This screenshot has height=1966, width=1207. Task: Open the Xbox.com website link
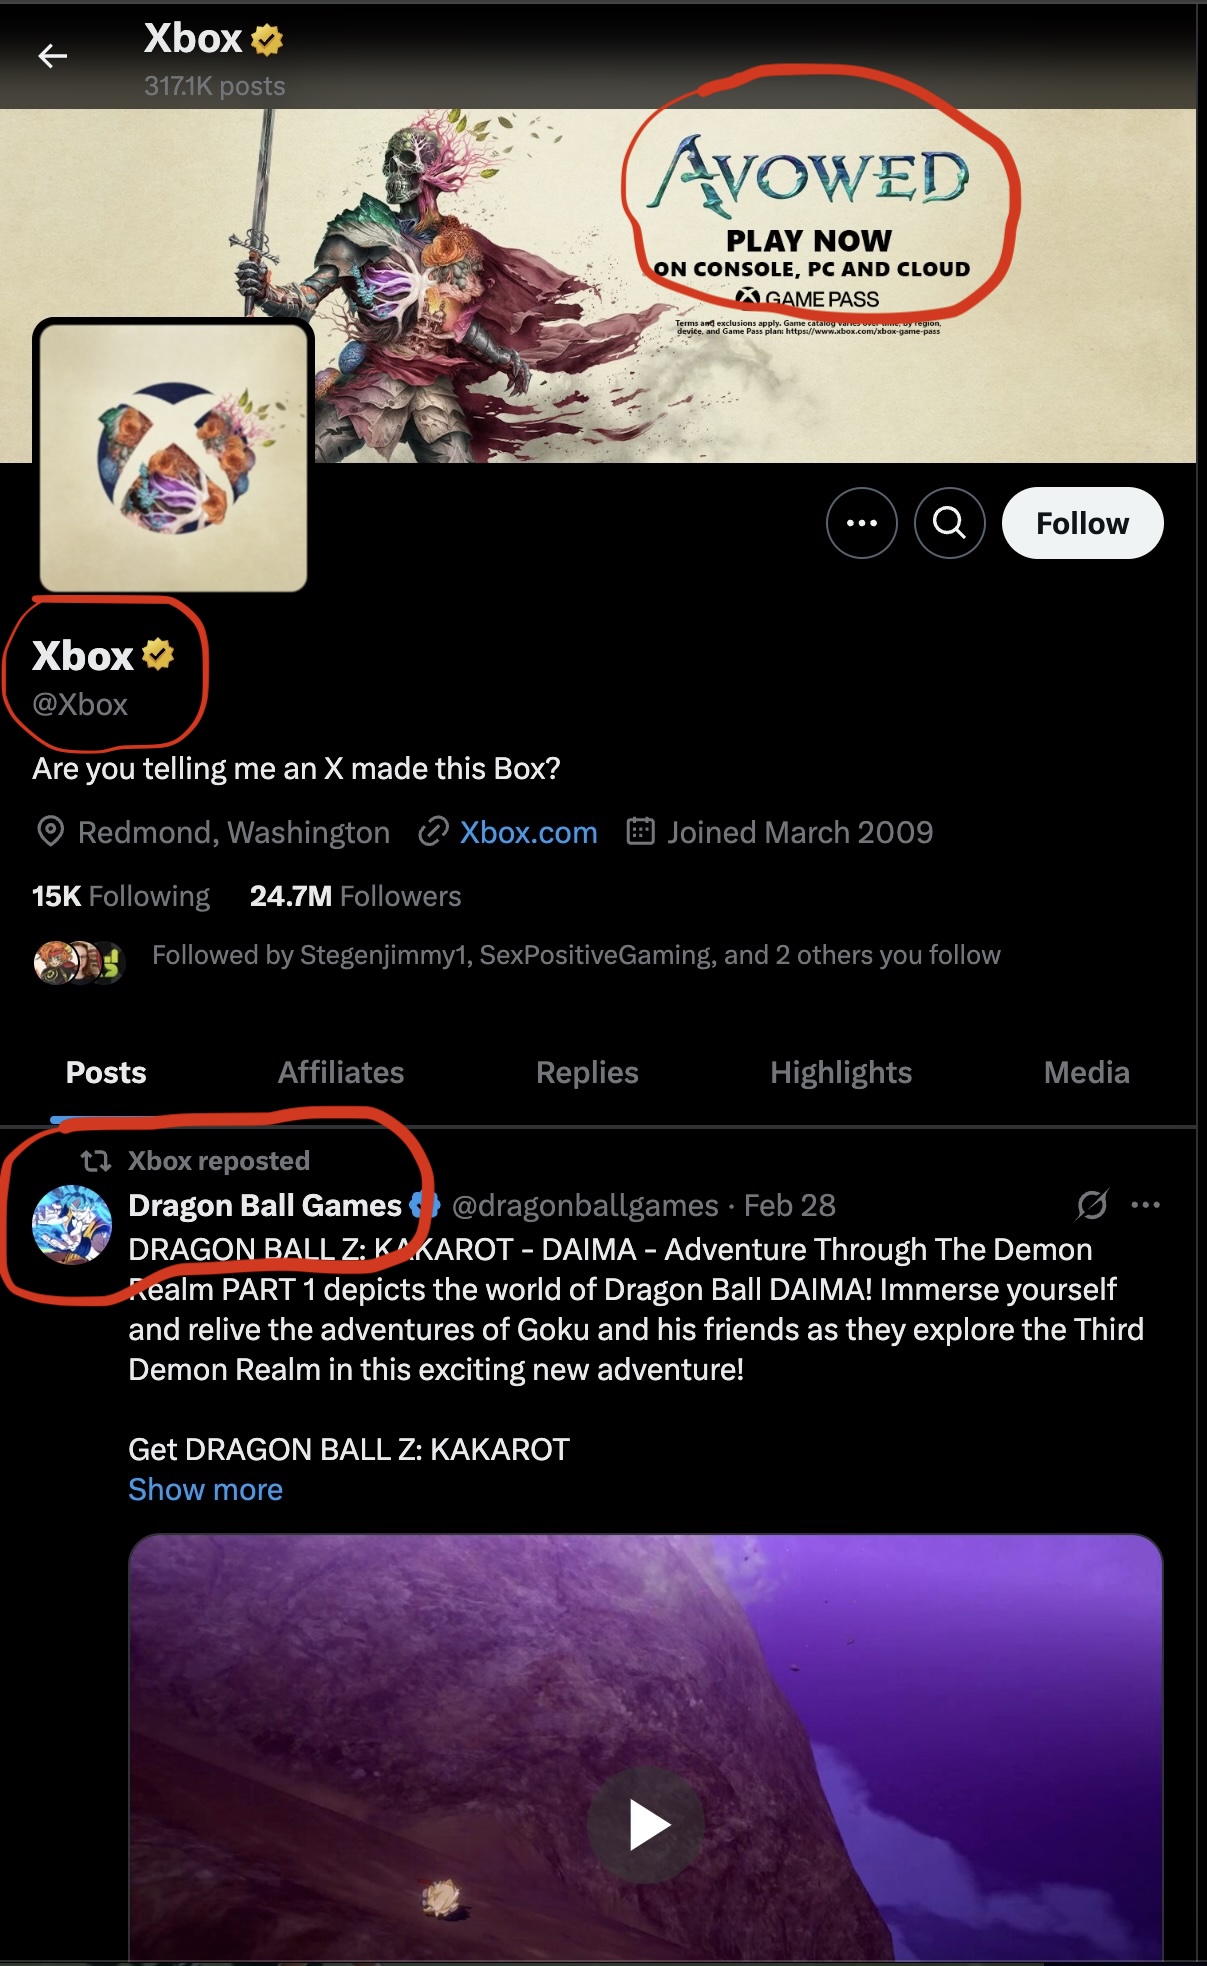pos(529,832)
